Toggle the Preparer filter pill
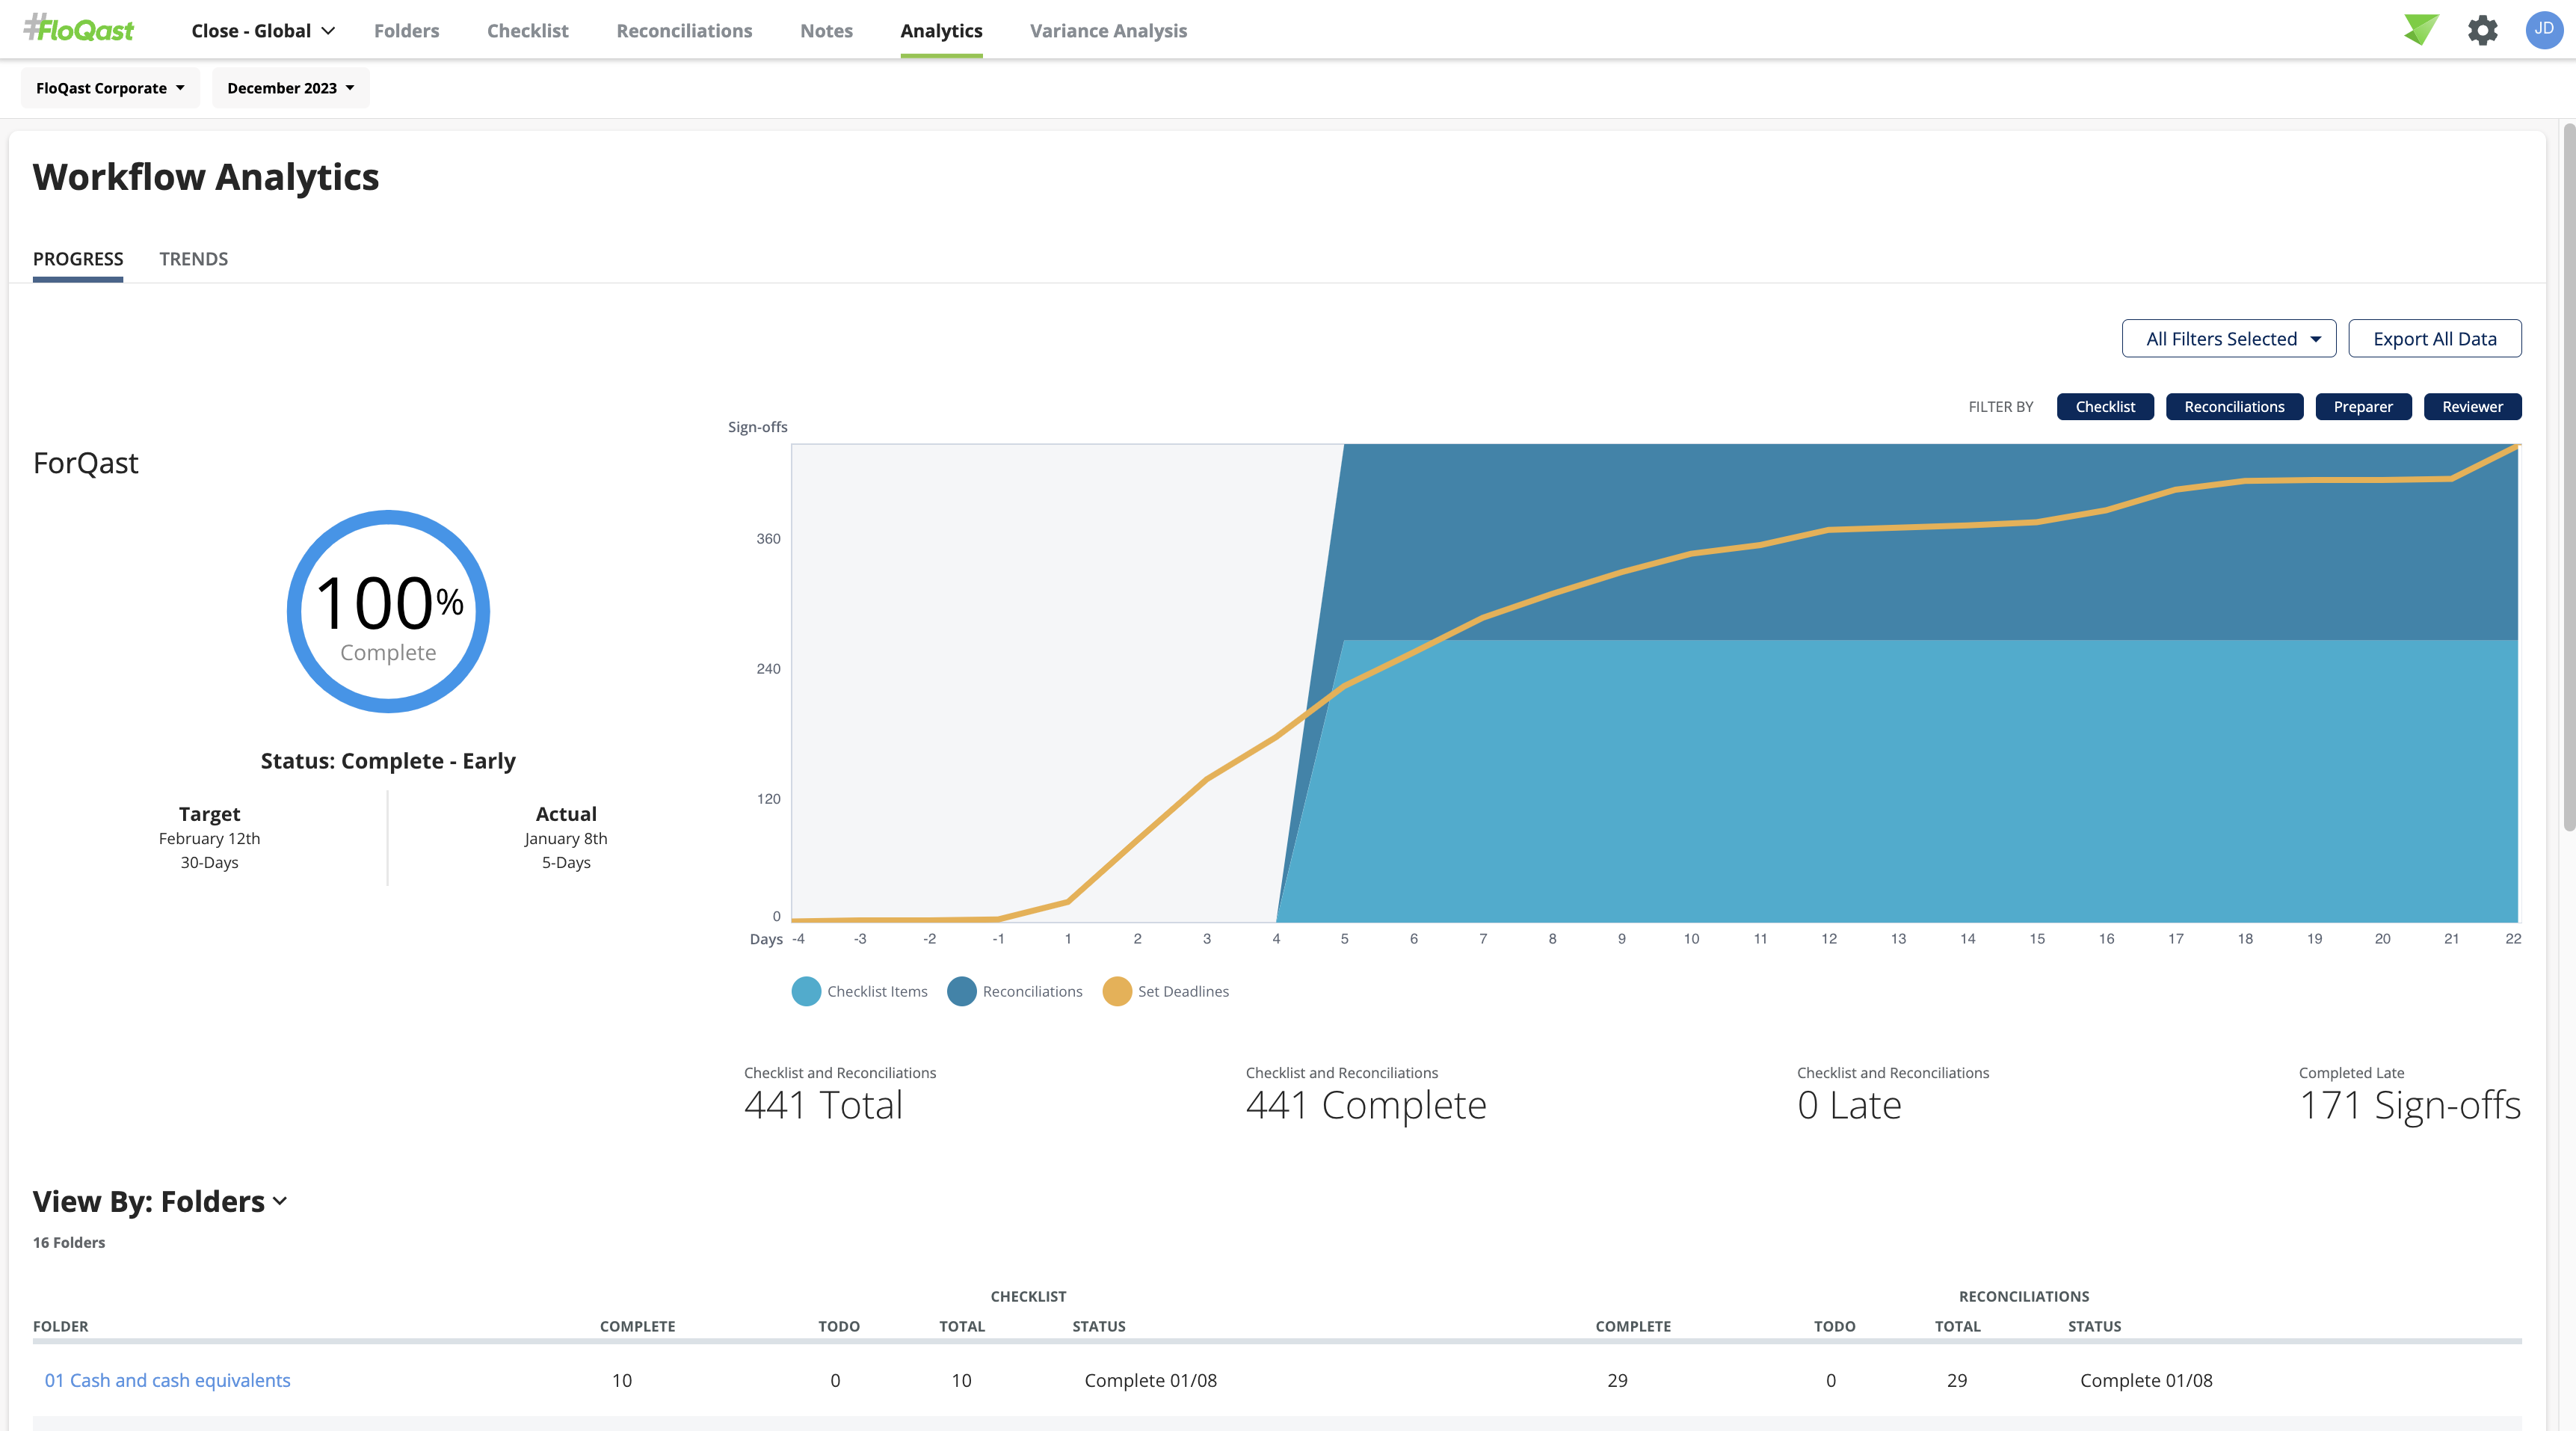The width and height of the screenshot is (2576, 1431). [2363, 407]
